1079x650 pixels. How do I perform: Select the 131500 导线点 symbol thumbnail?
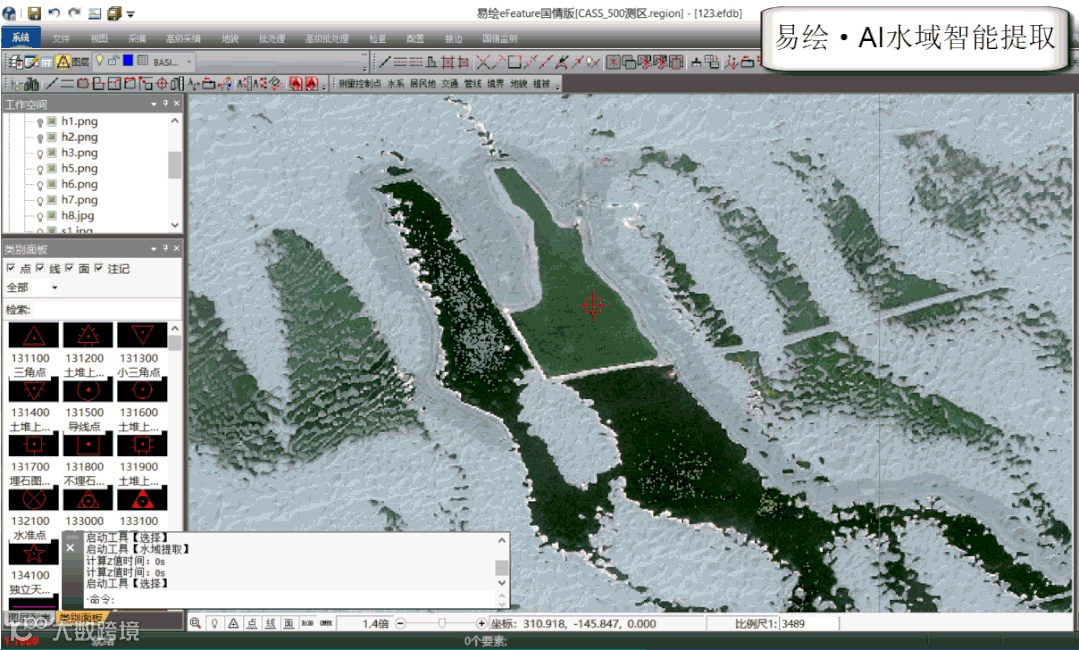(x=87, y=390)
